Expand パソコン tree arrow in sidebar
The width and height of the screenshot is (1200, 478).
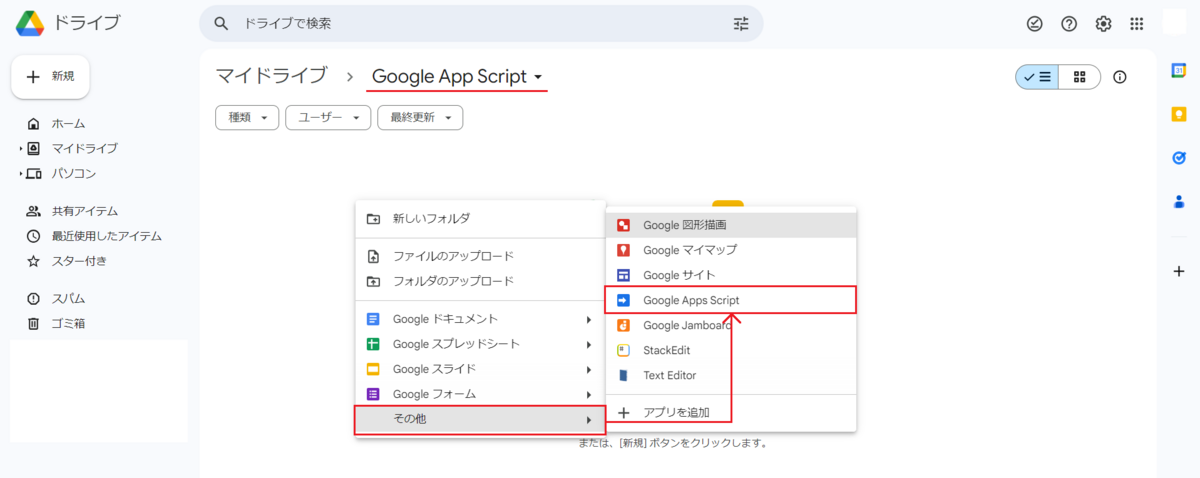pos(20,174)
